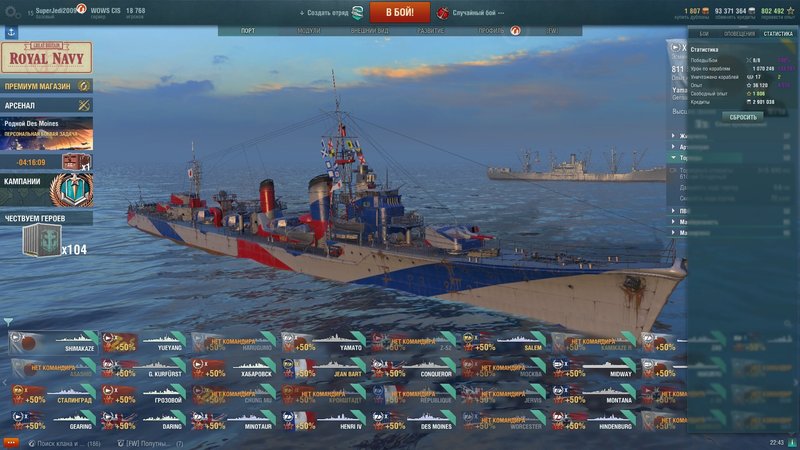Click the daily container crate near timer

pos(77,162)
